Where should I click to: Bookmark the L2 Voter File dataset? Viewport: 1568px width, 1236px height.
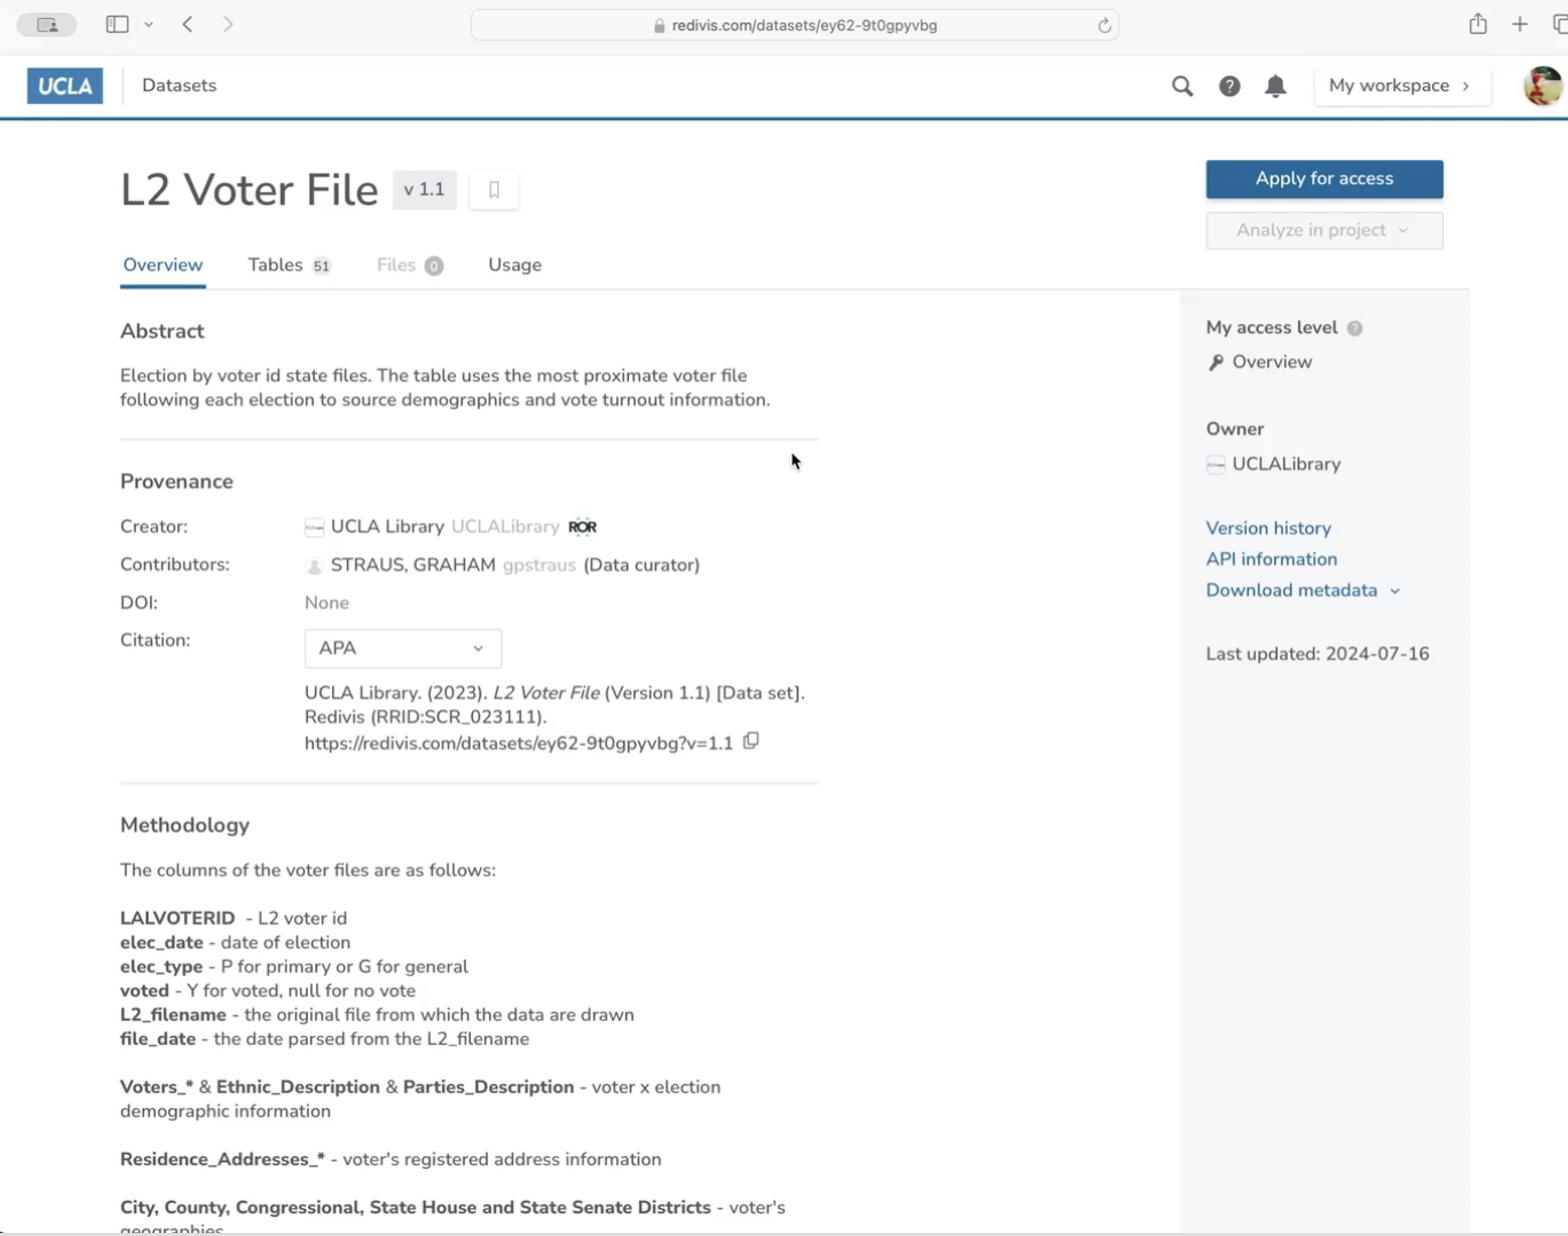[493, 190]
